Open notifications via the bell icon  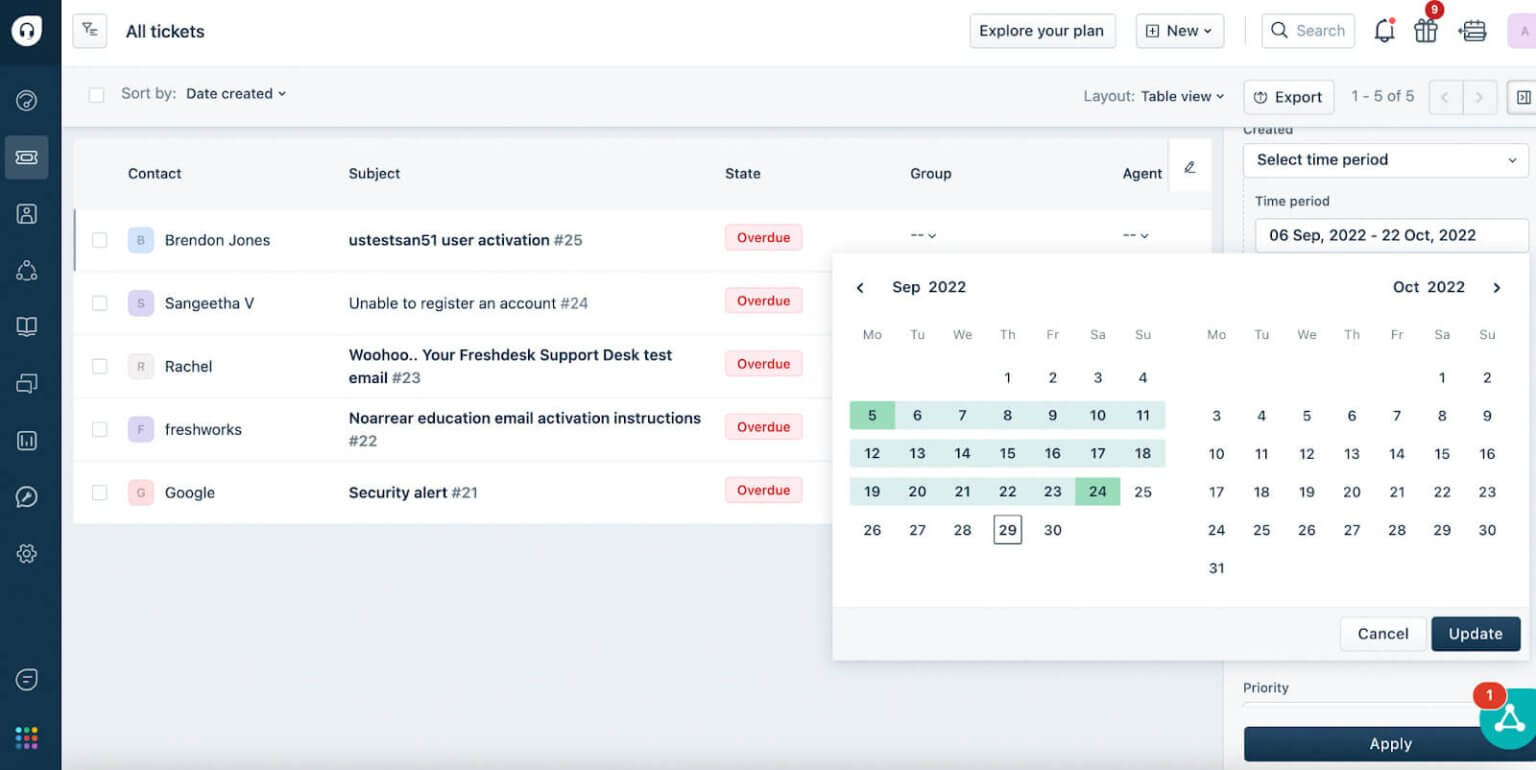[1384, 31]
